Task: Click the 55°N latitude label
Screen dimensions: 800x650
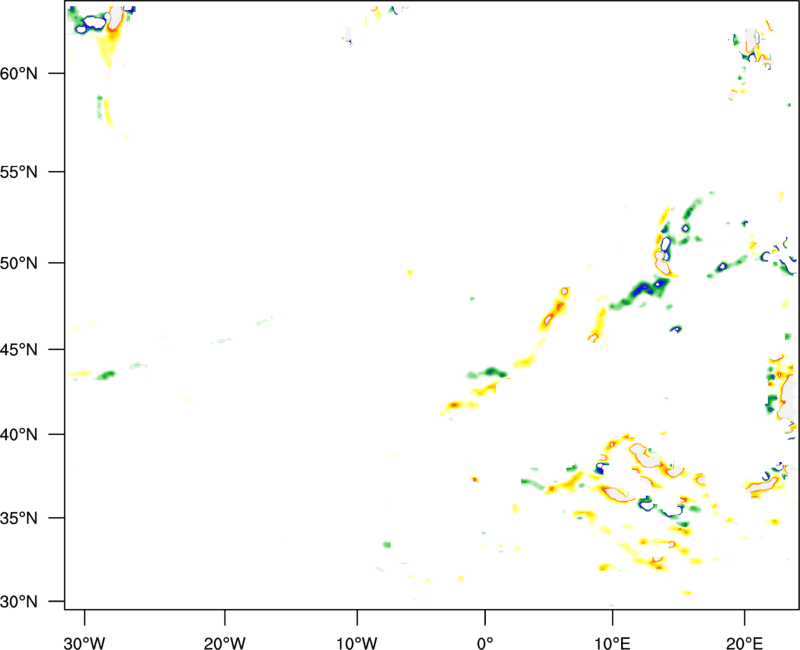Action: [19, 172]
